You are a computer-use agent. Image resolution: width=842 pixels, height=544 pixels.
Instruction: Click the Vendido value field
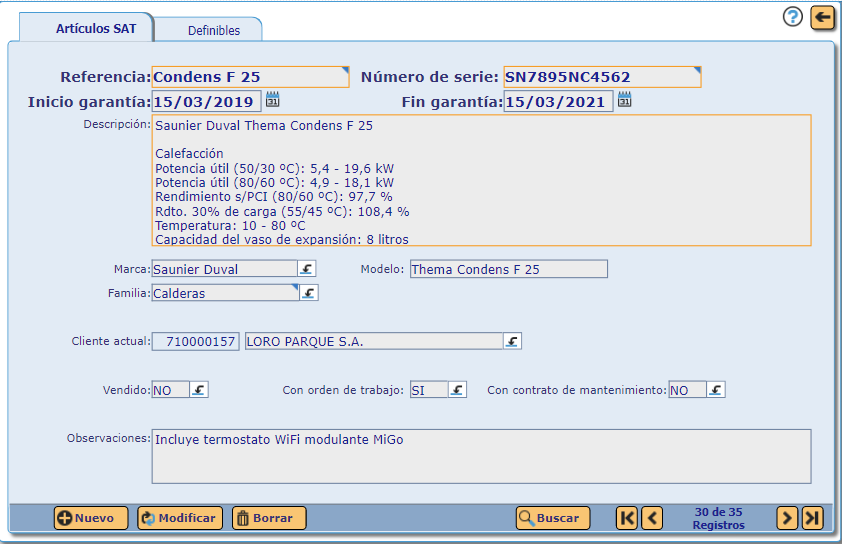[170, 389]
